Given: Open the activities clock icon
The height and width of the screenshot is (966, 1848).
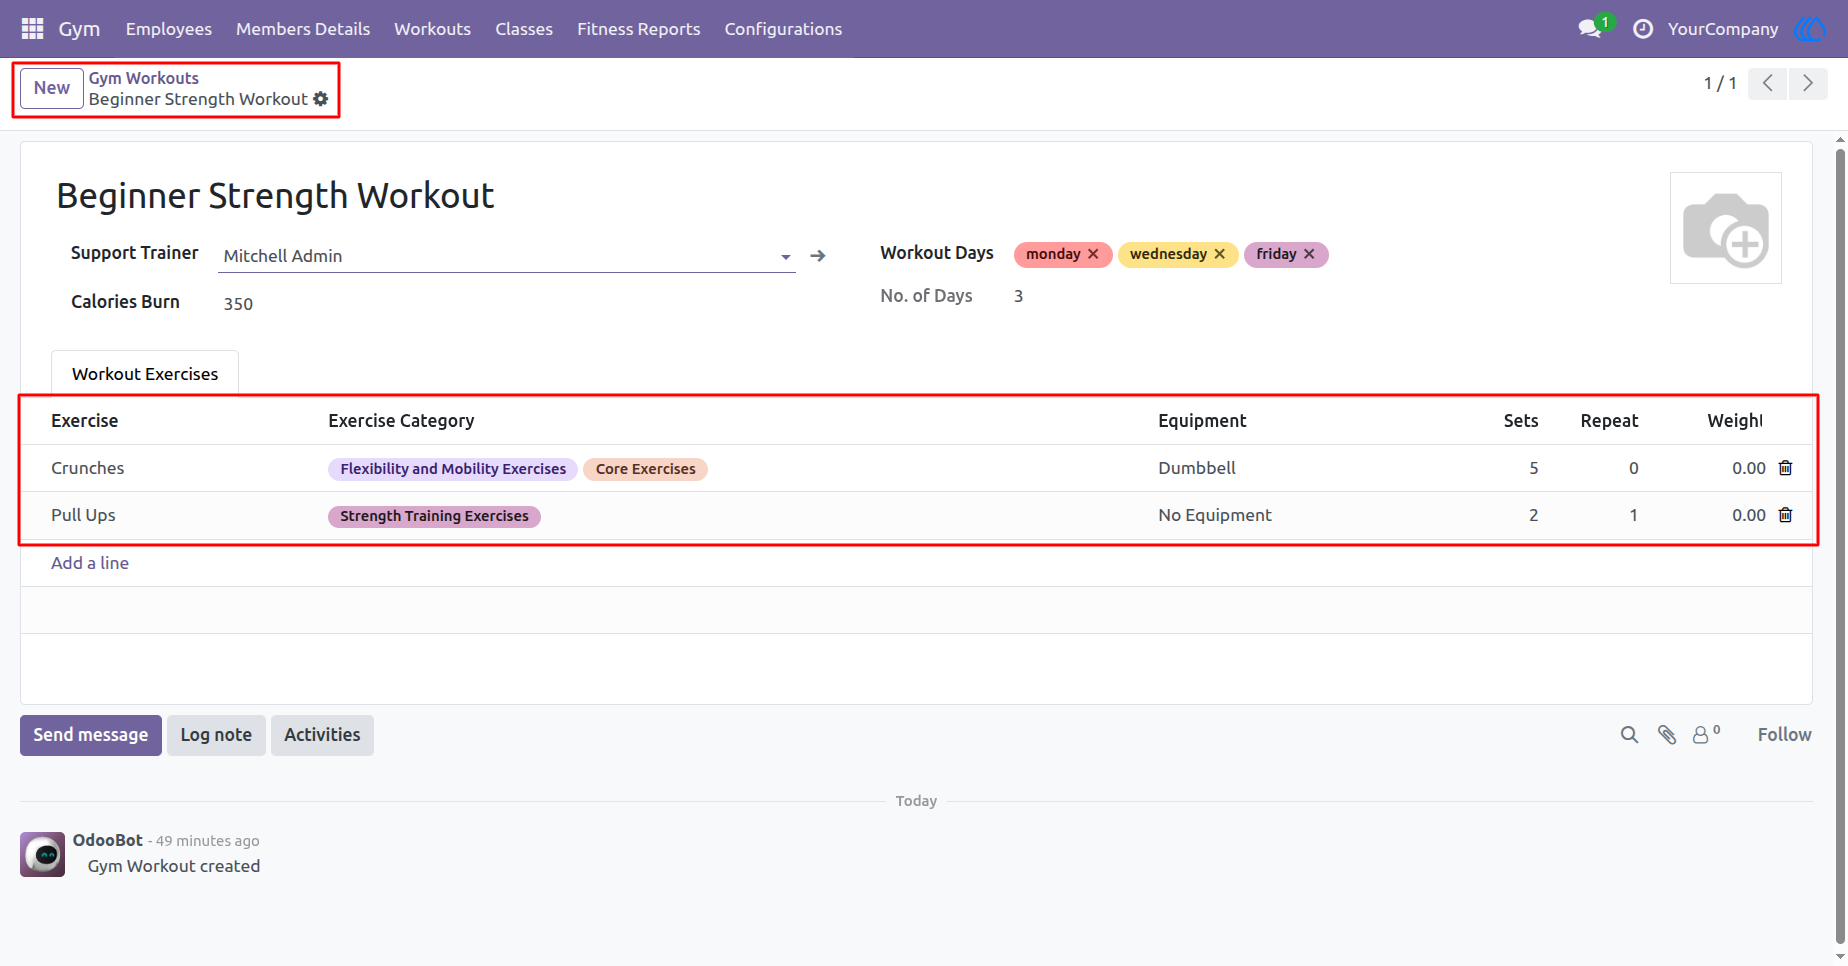Looking at the screenshot, I should coord(1642,29).
